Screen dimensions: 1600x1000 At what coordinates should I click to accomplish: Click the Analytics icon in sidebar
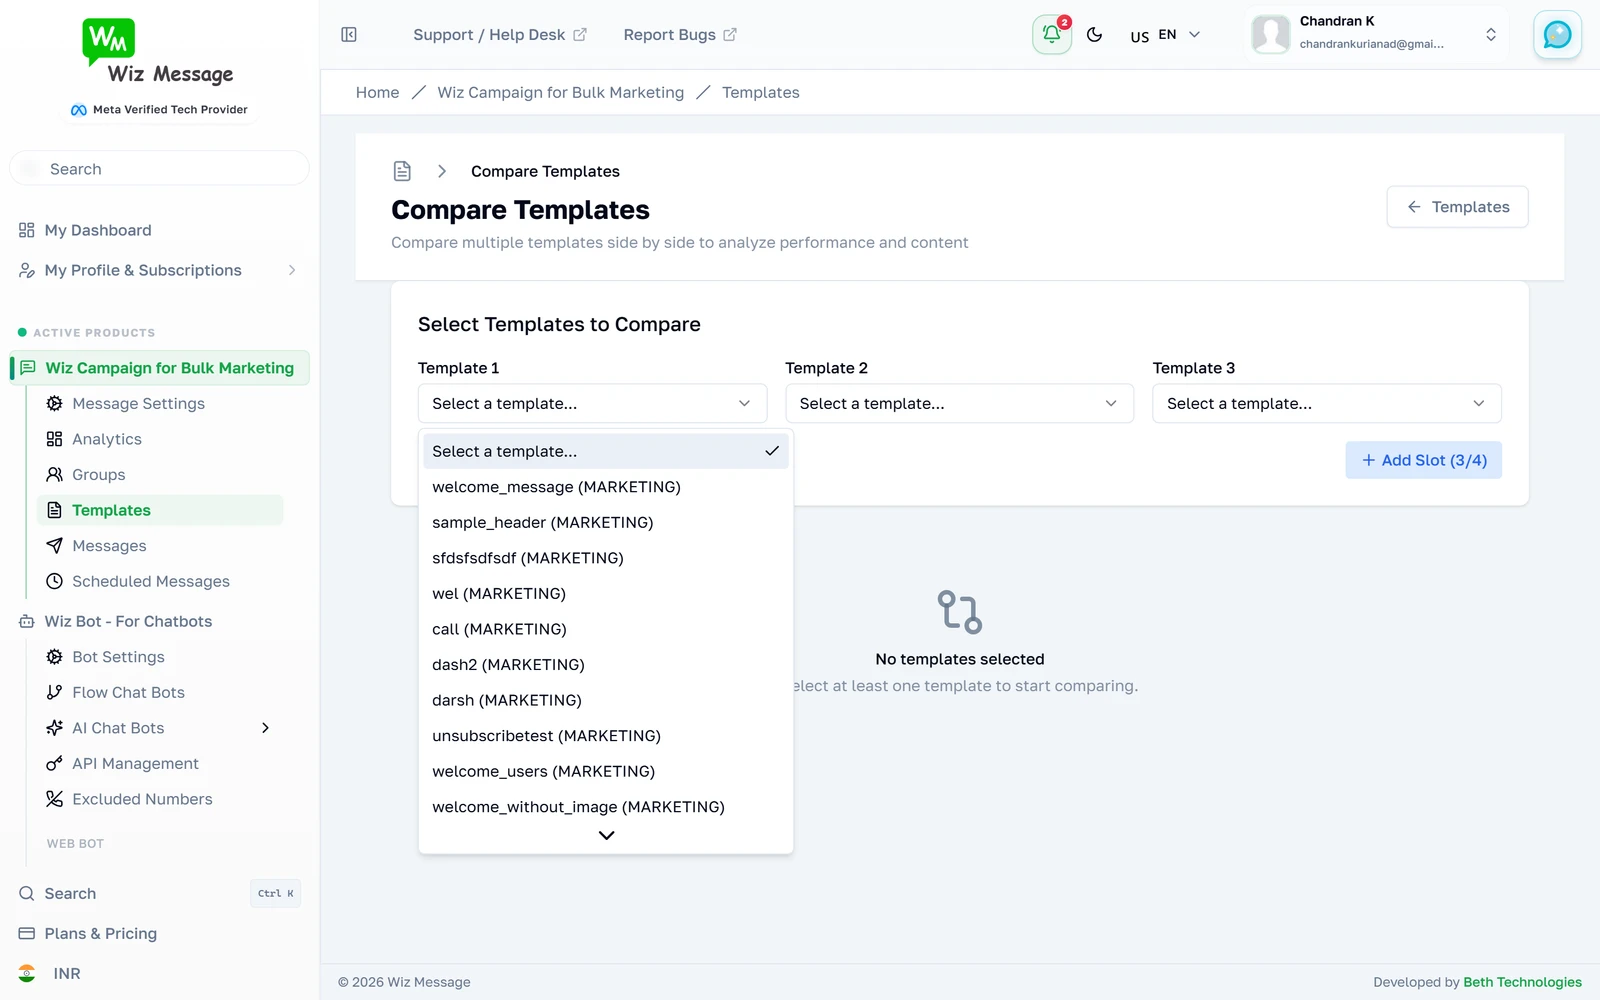(x=55, y=439)
